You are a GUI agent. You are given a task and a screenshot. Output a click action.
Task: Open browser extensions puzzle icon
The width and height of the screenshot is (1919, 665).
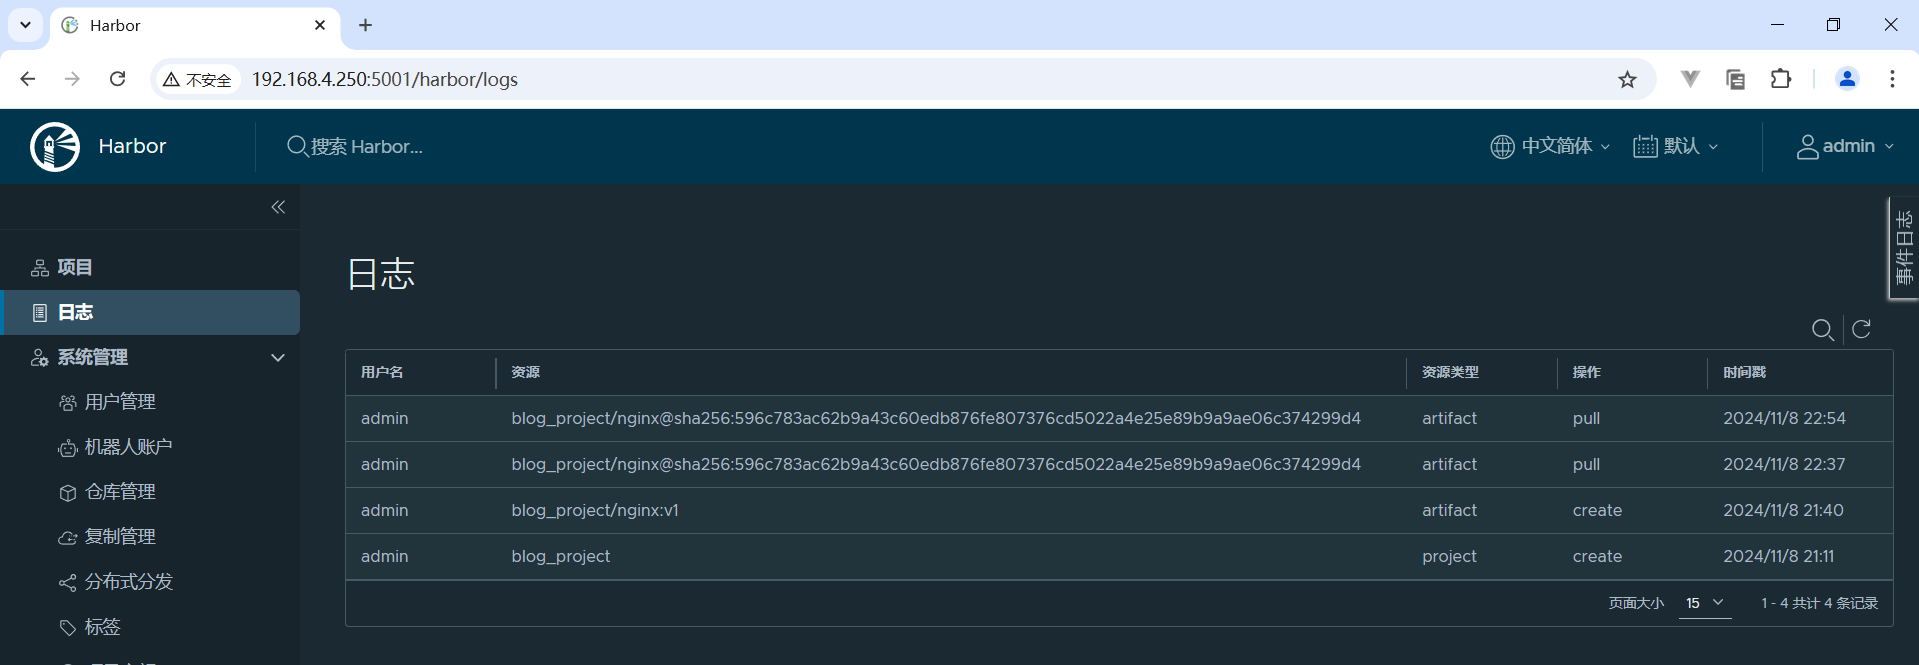coord(1780,80)
